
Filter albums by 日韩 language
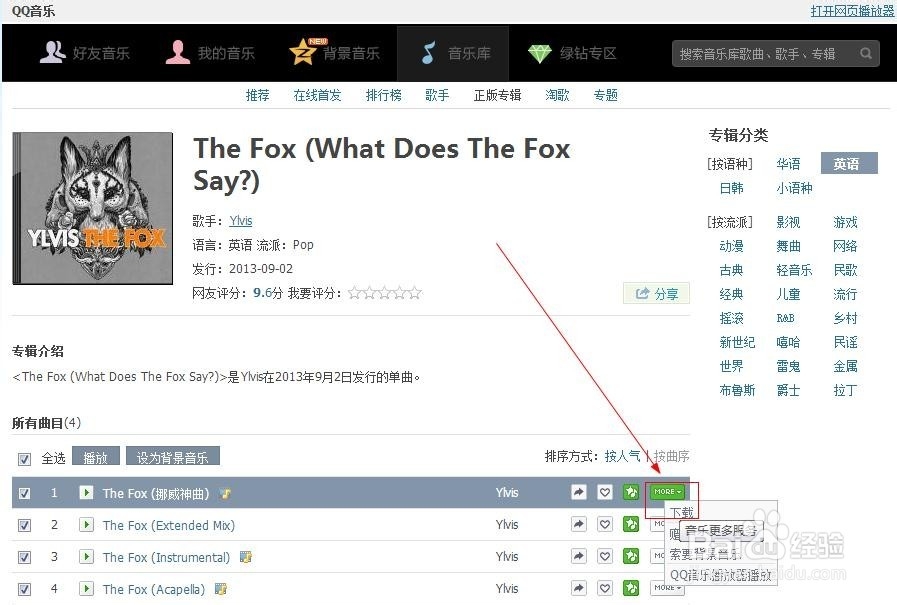click(732, 188)
